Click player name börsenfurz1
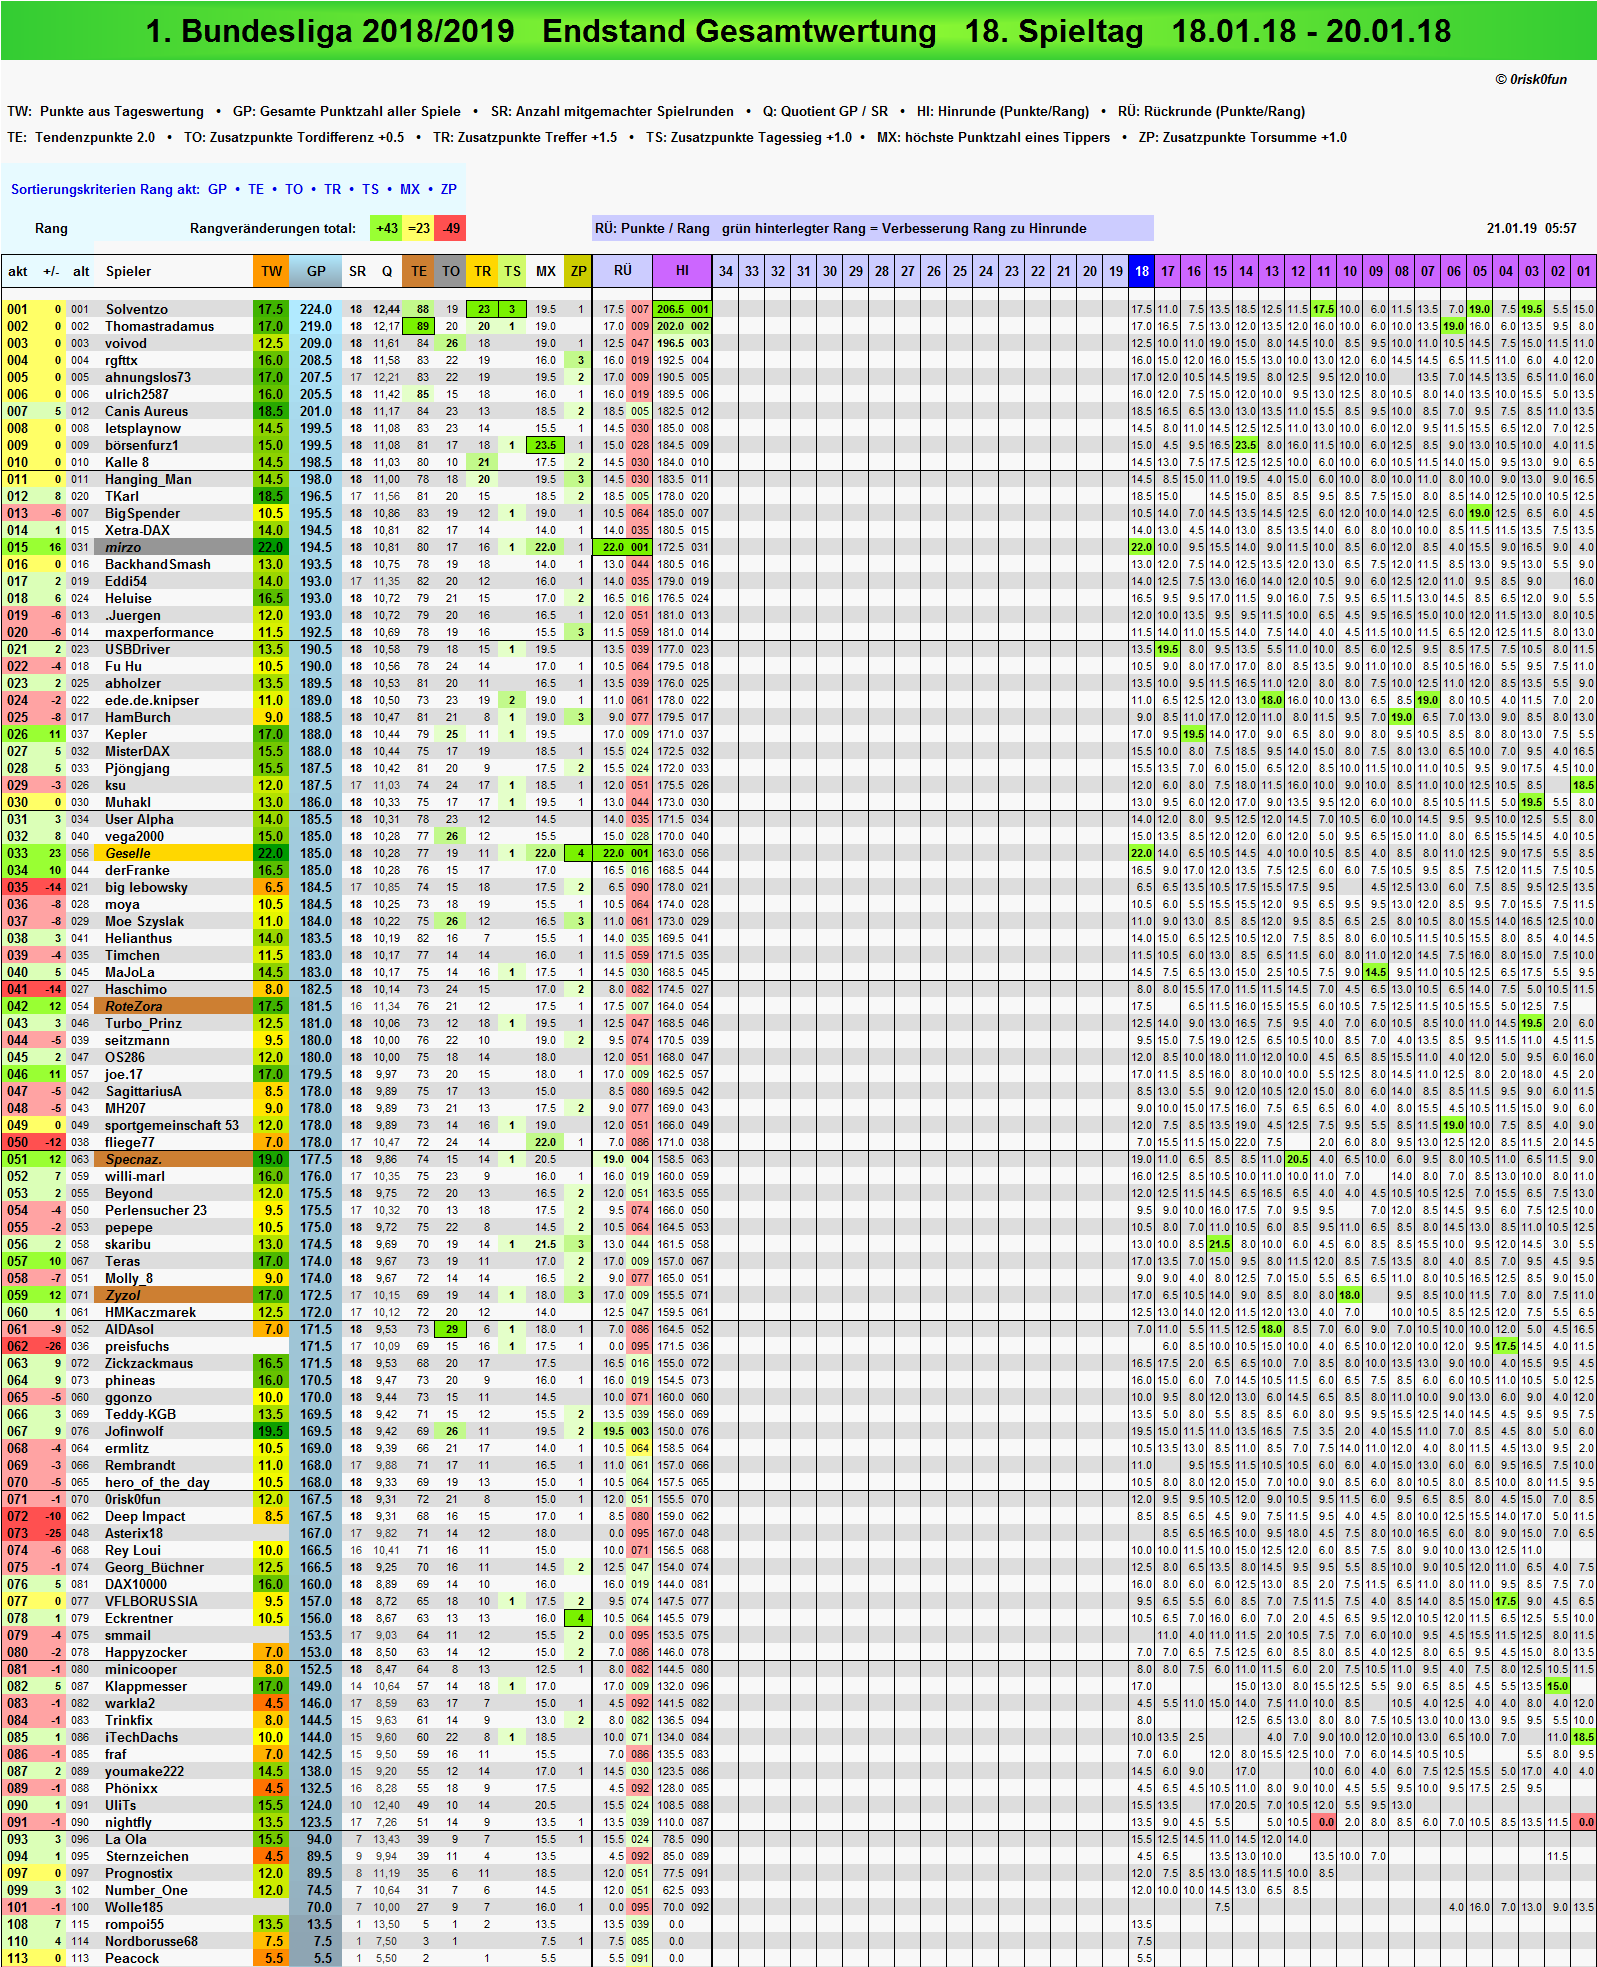The width and height of the screenshot is (1597, 1967). point(142,445)
